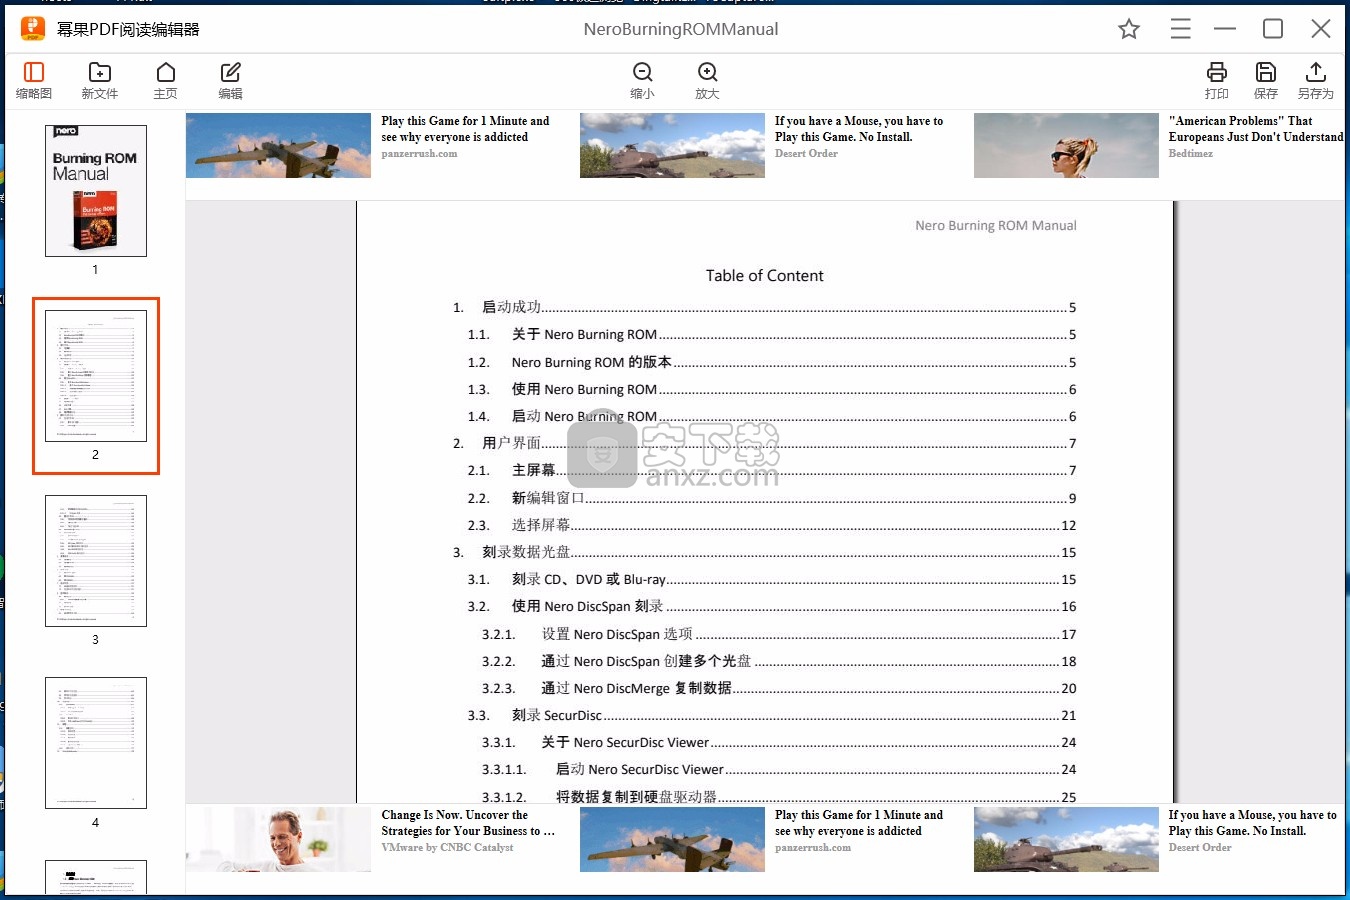The height and width of the screenshot is (900, 1350).
Task: Click Save As (另存为) icon
Action: coord(1315,80)
